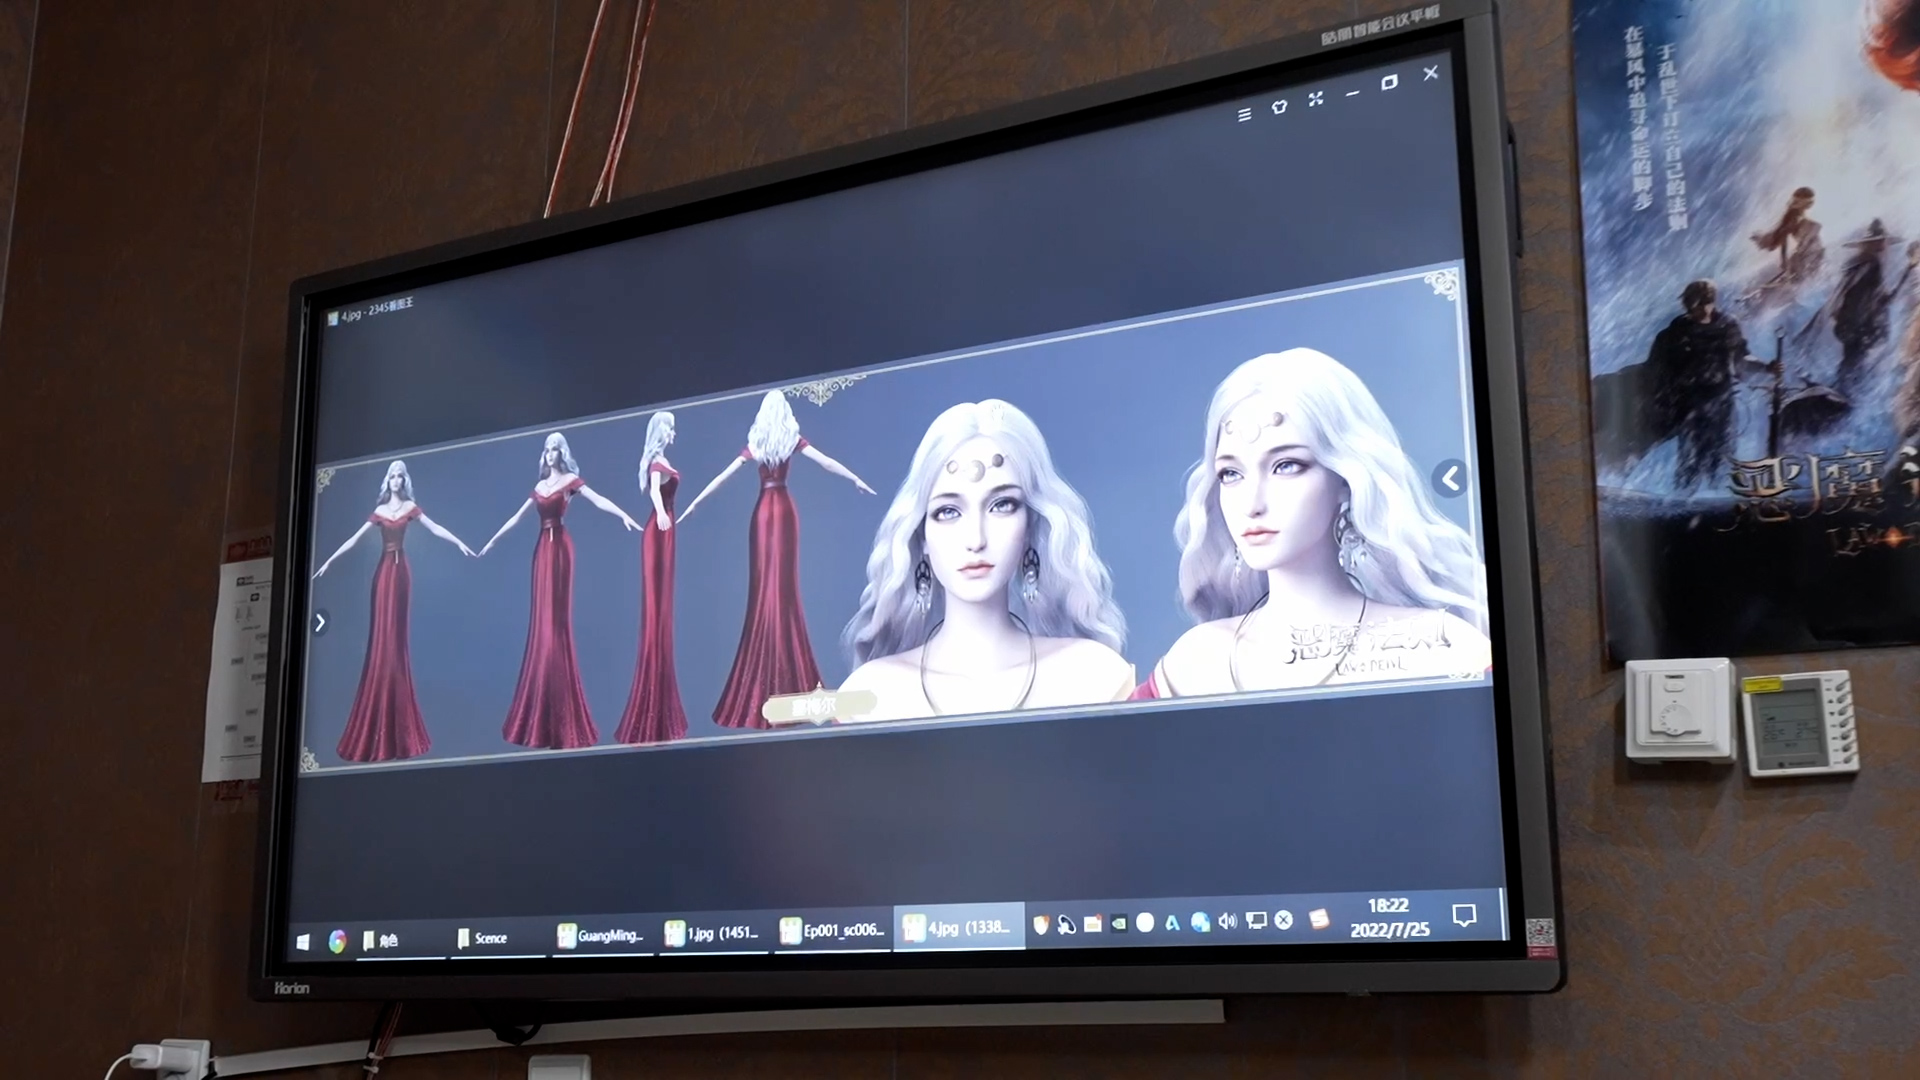Image resolution: width=1920 pixels, height=1080 pixels.
Task: Launch the colorful browser icon in the taskbar
Action: (x=337, y=941)
